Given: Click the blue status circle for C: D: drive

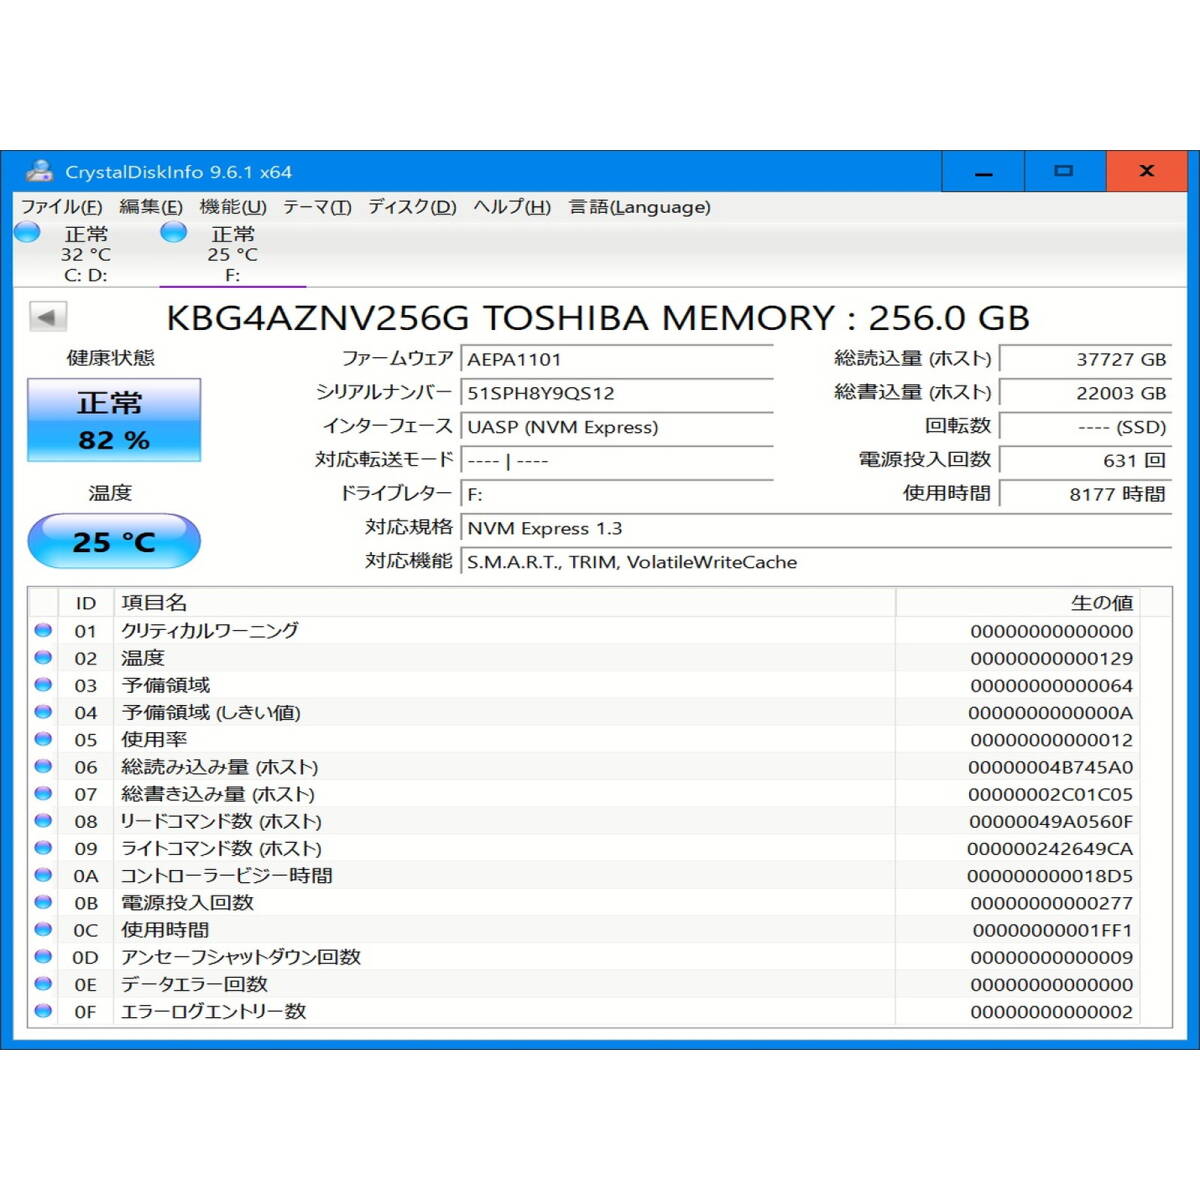Looking at the screenshot, I should tap(27, 232).
